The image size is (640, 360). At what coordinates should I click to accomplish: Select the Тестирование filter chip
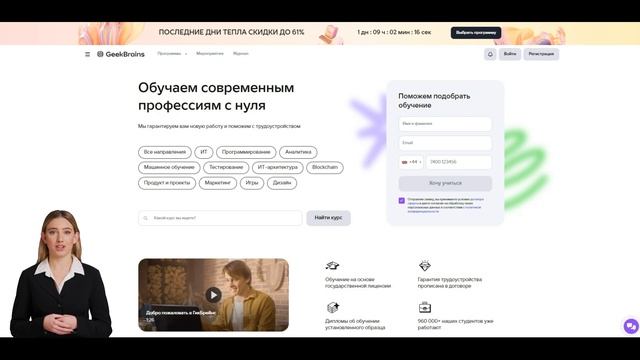click(x=226, y=167)
